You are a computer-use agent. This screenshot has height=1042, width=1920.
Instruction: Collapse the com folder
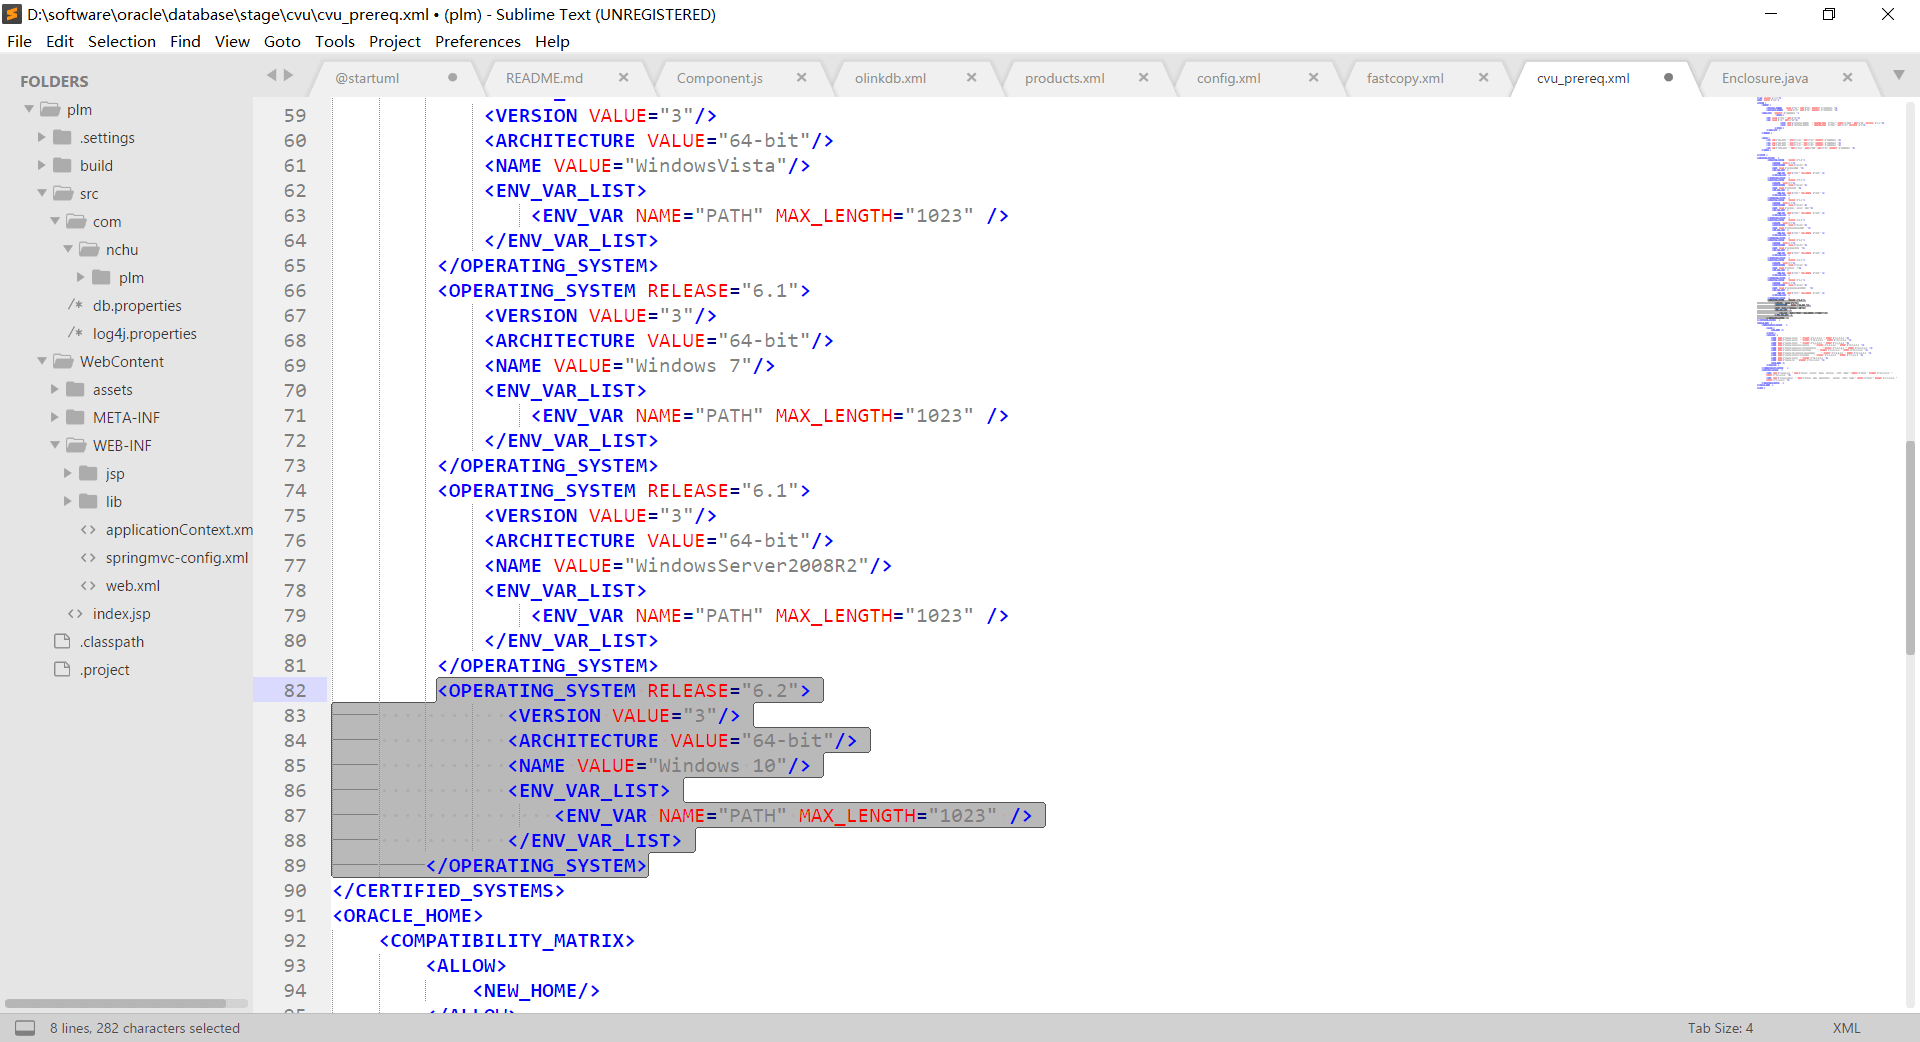click(x=55, y=221)
